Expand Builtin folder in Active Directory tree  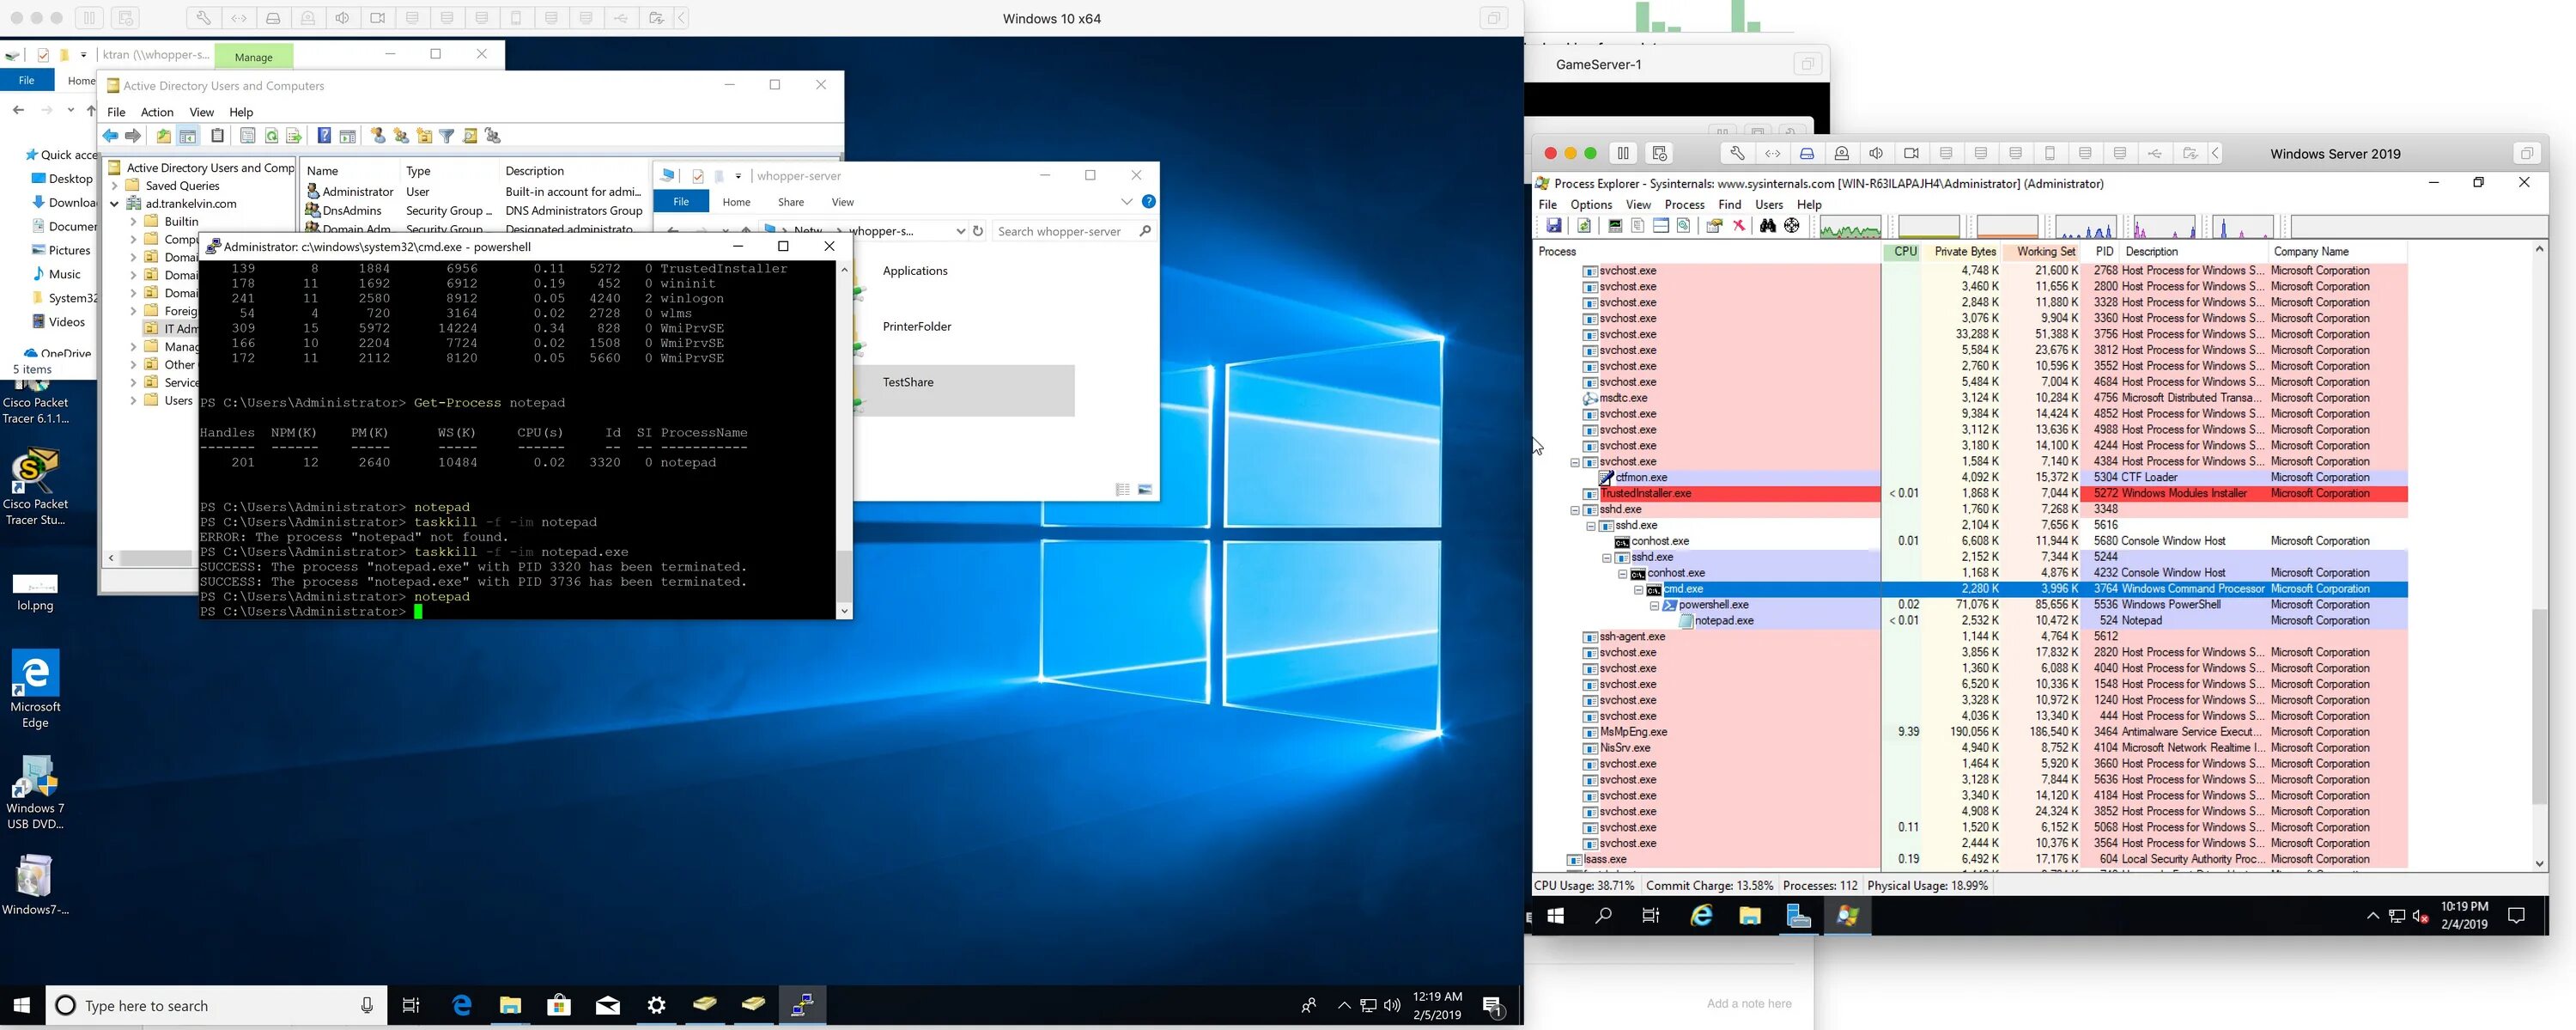[133, 222]
